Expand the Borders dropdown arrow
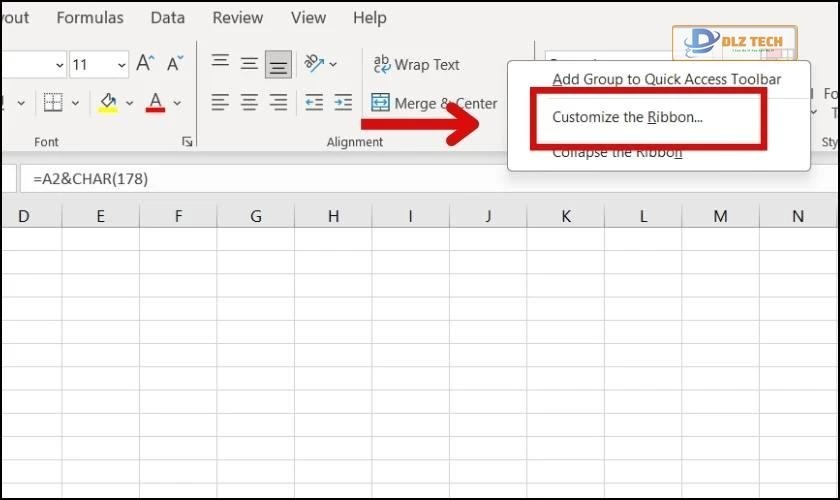The width and height of the screenshot is (840, 500). point(75,103)
